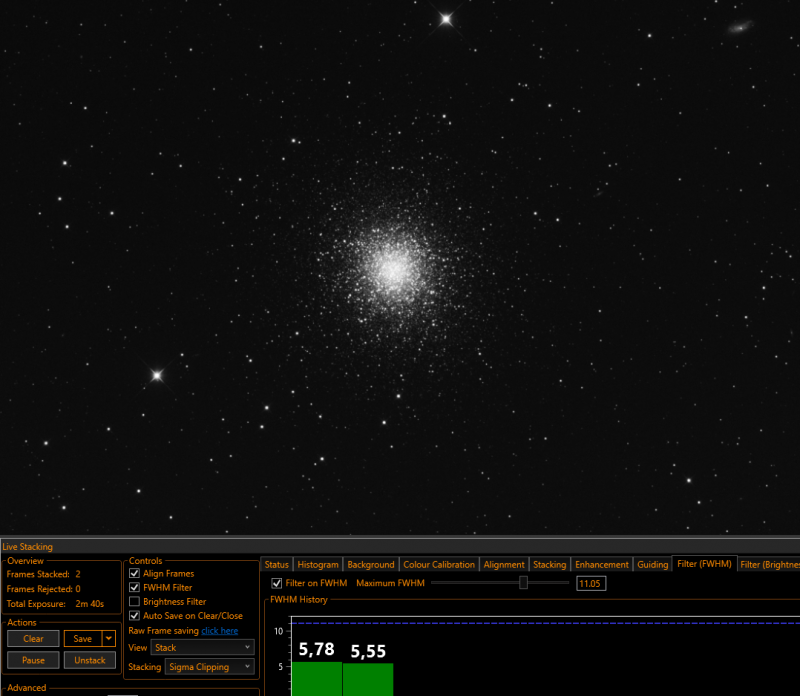This screenshot has height=696, width=800.
Task: Click the FWHM History label
Action: pyautogui.click(x=298, y=600)
